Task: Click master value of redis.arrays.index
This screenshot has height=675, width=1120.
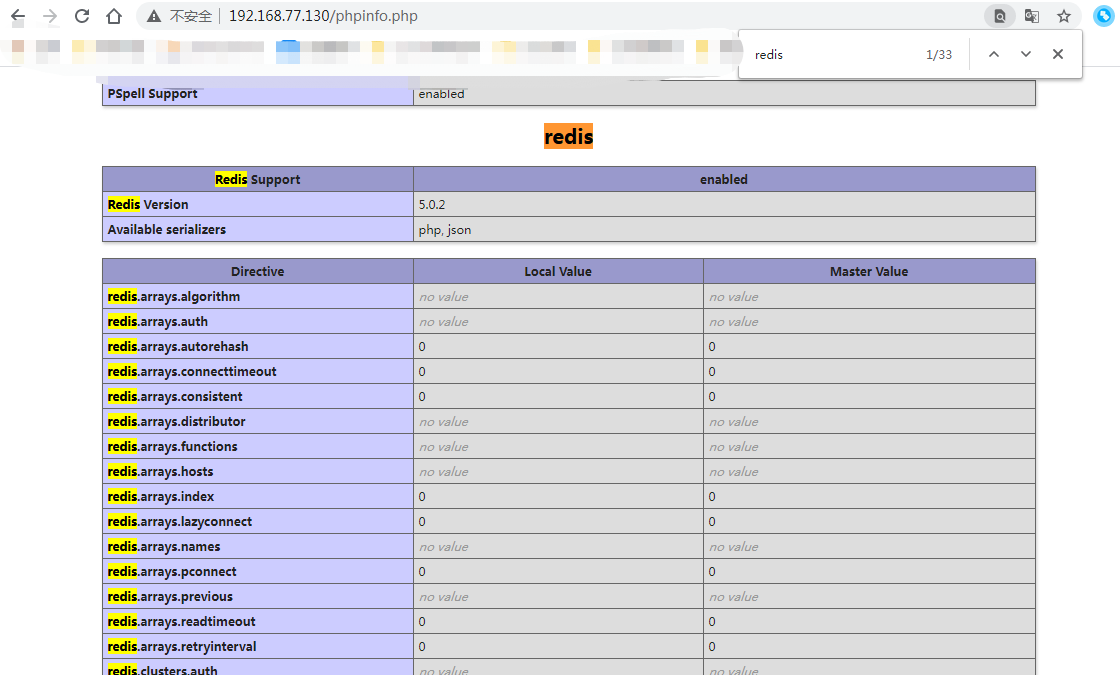Action: 712,496
